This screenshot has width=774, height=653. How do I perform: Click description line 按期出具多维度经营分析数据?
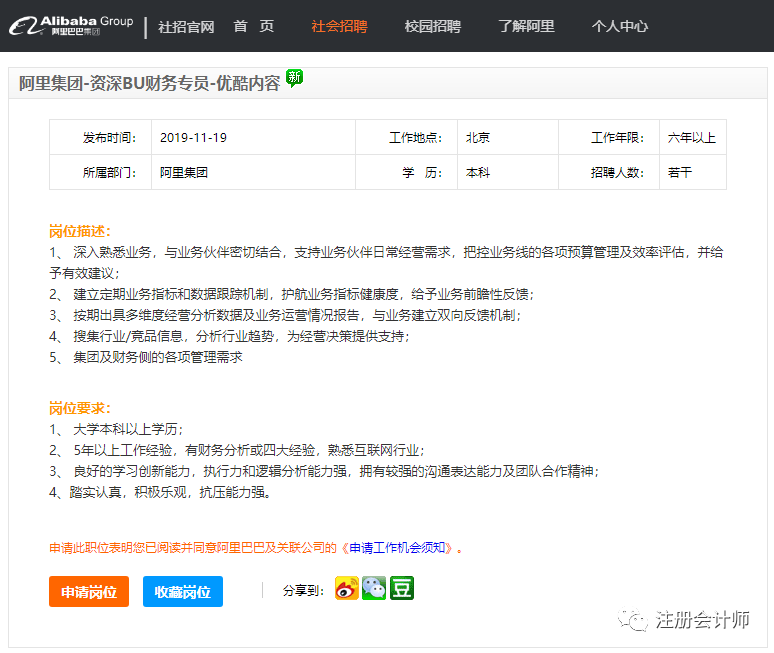coord(285,315)
